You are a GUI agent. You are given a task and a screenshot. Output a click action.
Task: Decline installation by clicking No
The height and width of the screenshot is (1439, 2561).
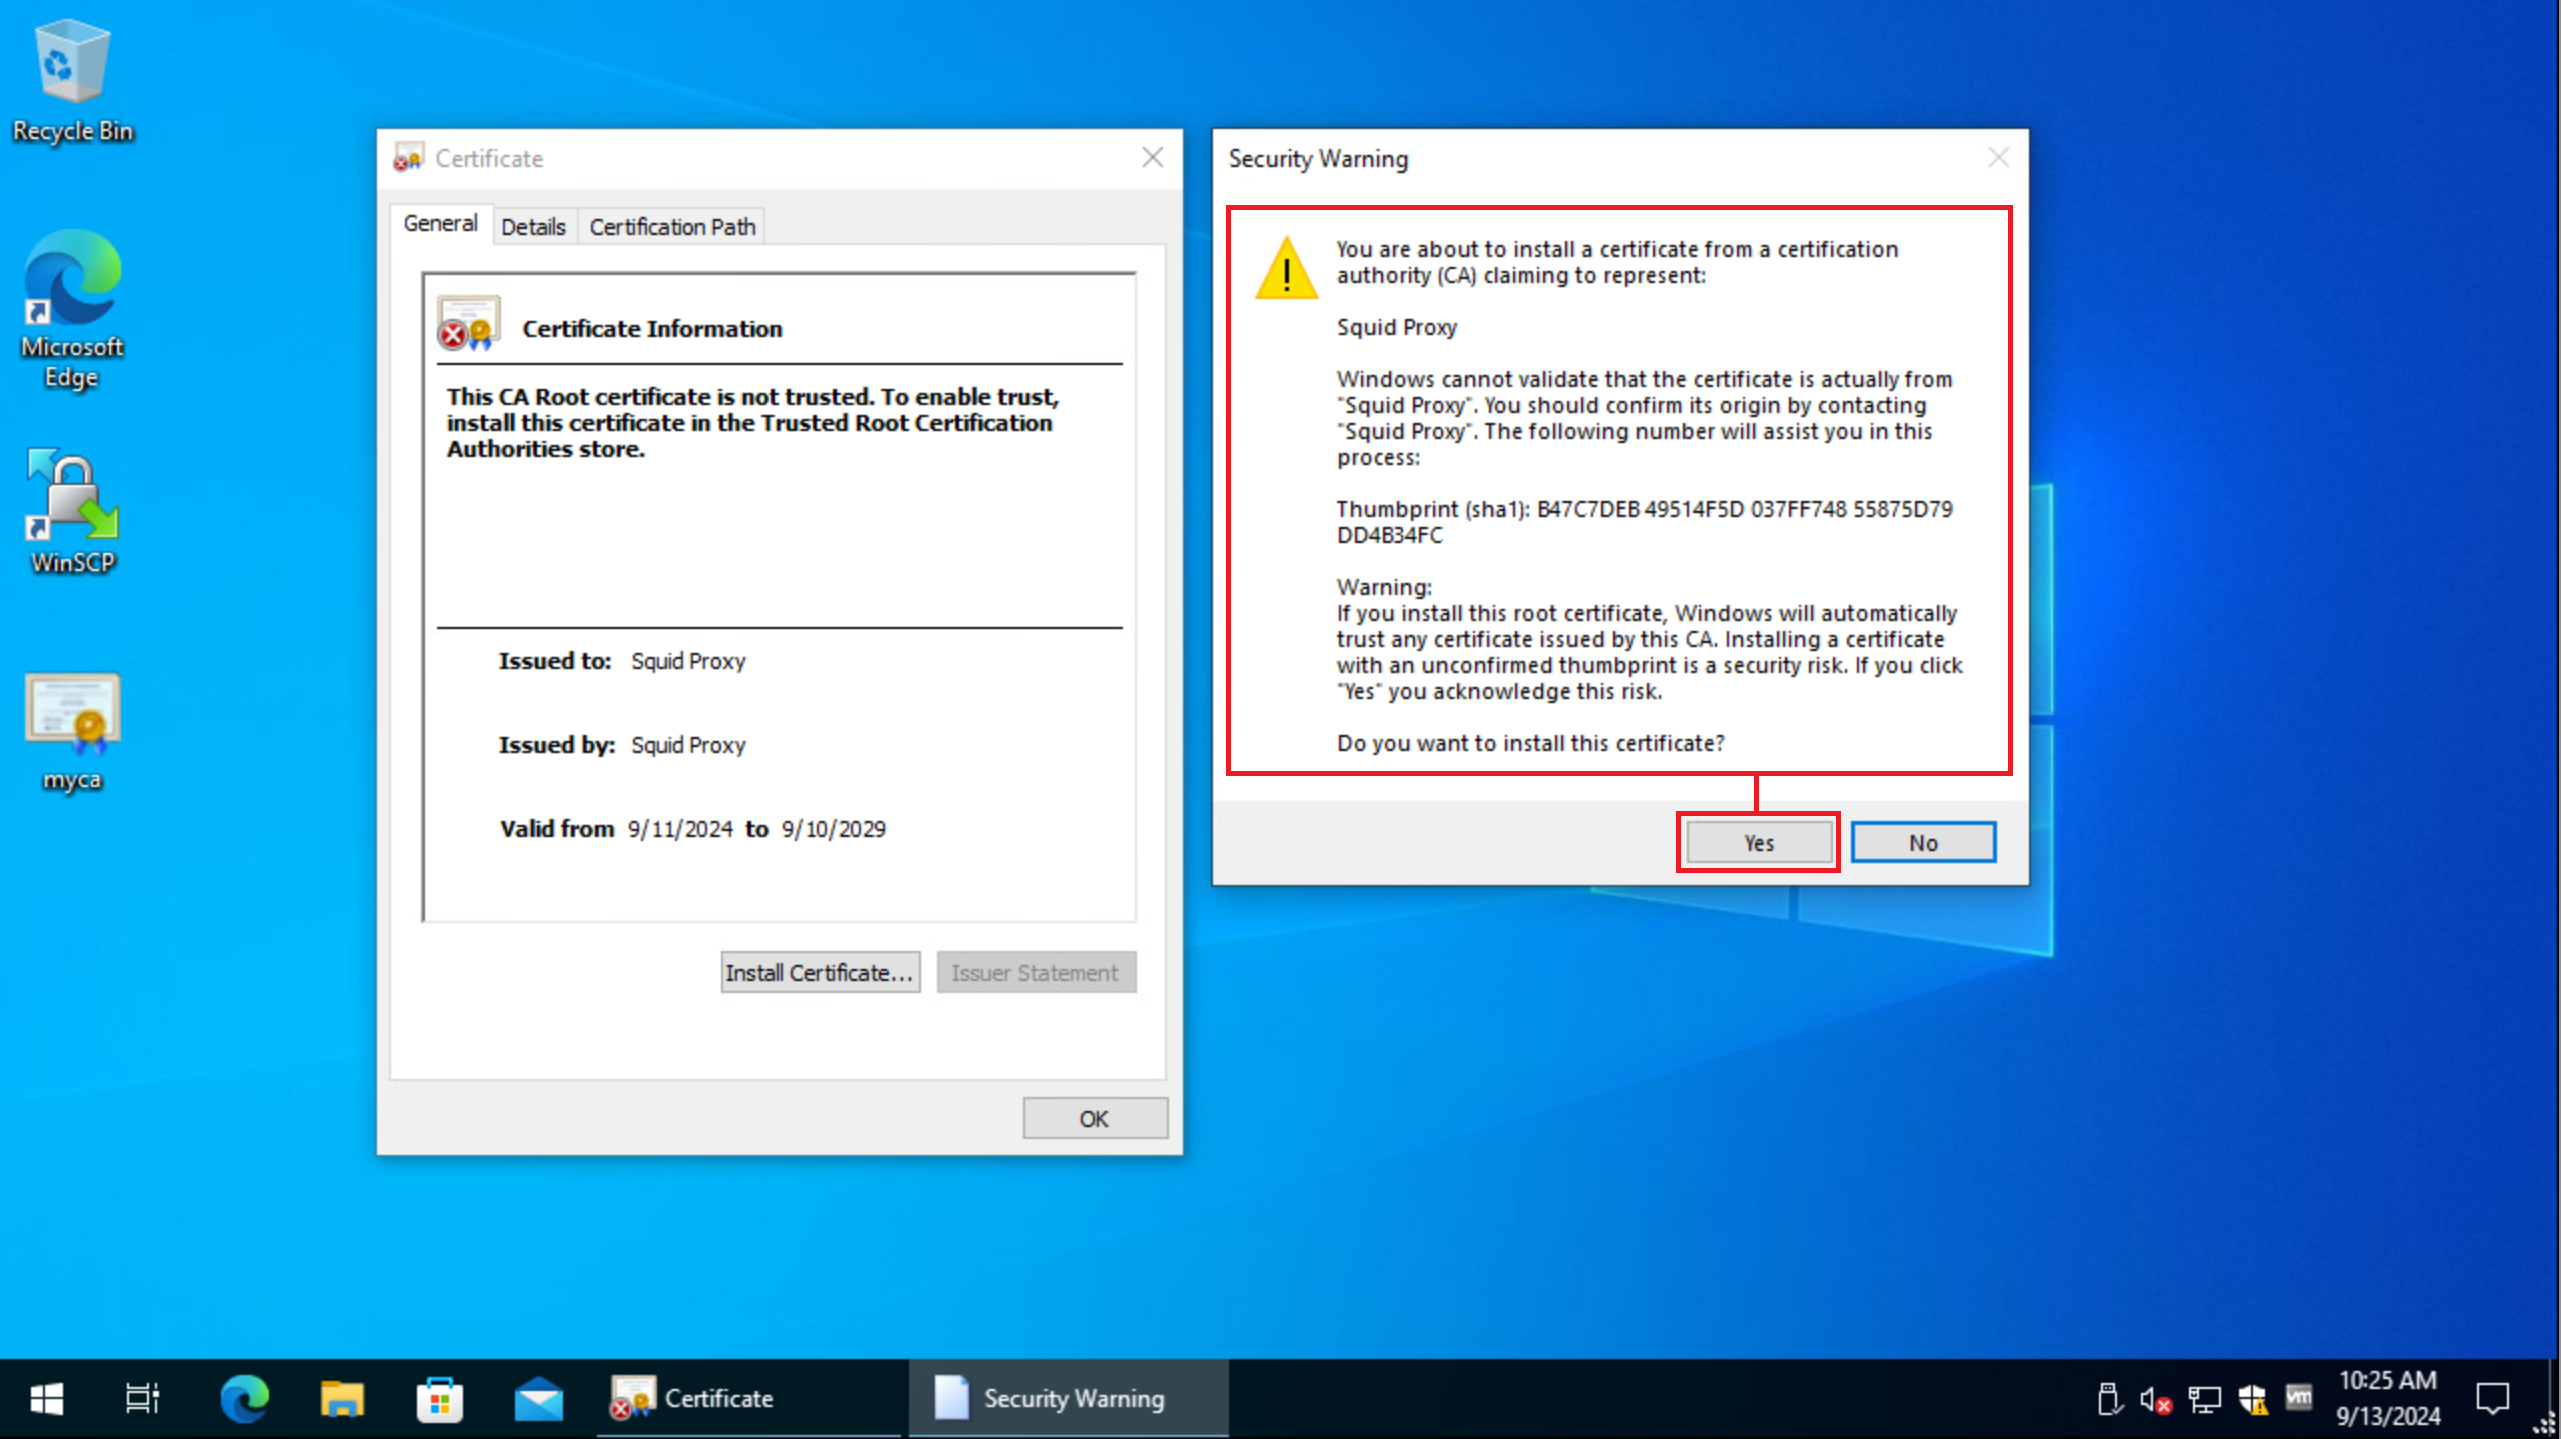(x=1922, y=843)
